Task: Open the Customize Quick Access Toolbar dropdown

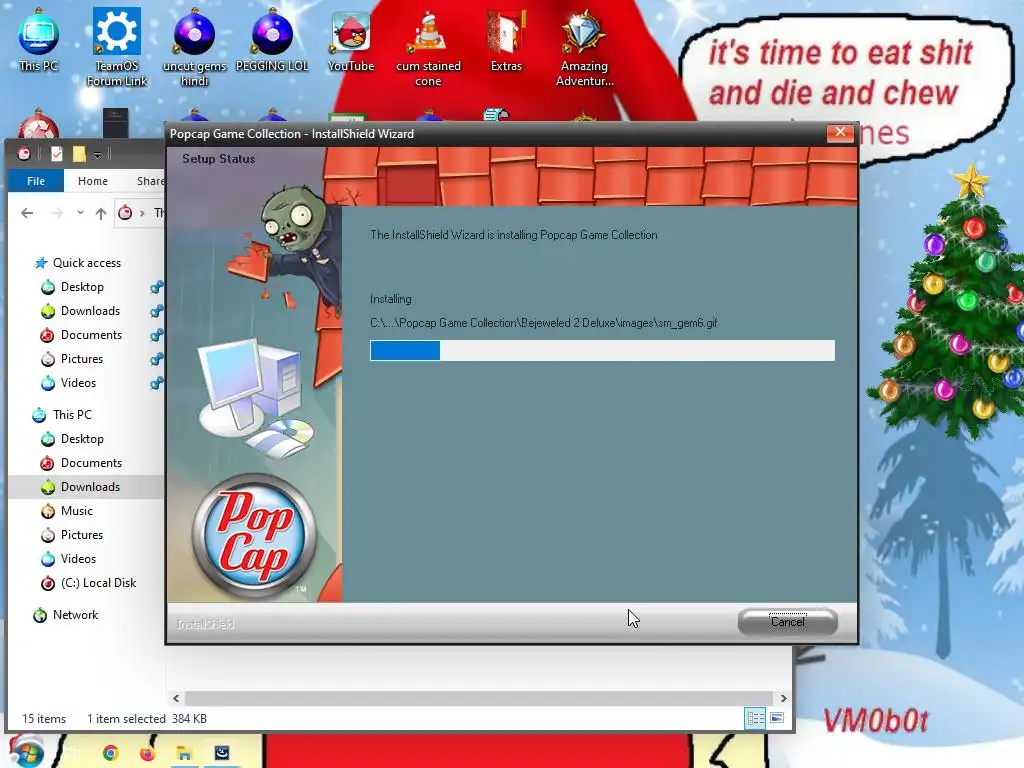Action: point(97,155)
